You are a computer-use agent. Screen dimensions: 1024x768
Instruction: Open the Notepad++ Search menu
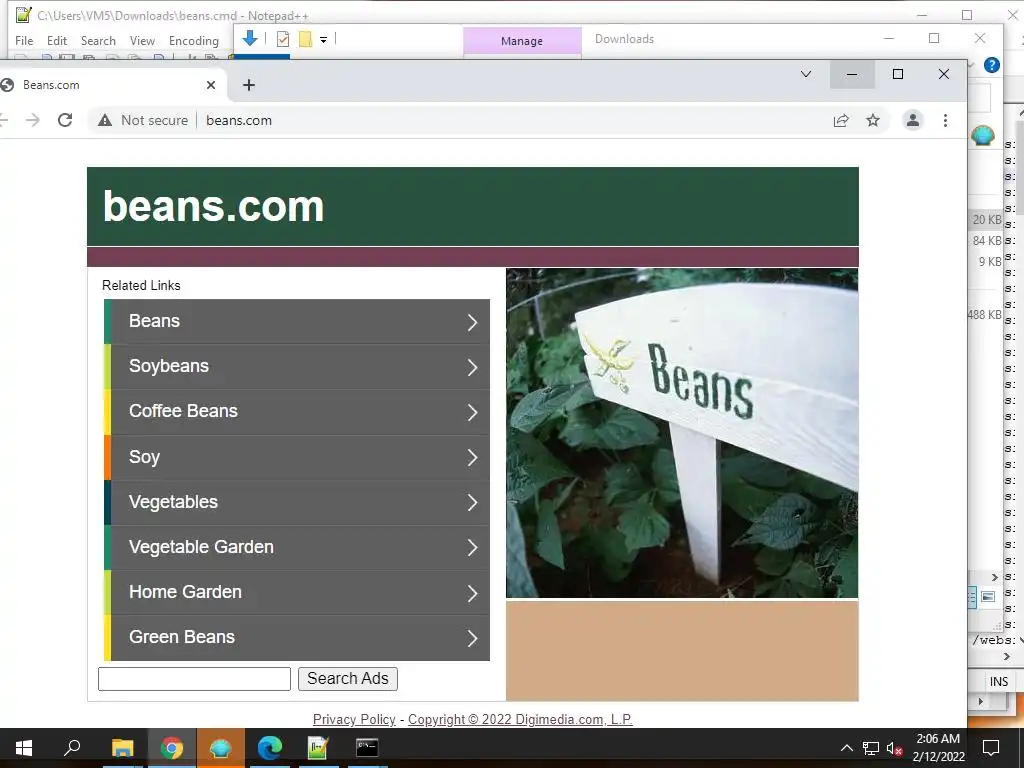98,40
